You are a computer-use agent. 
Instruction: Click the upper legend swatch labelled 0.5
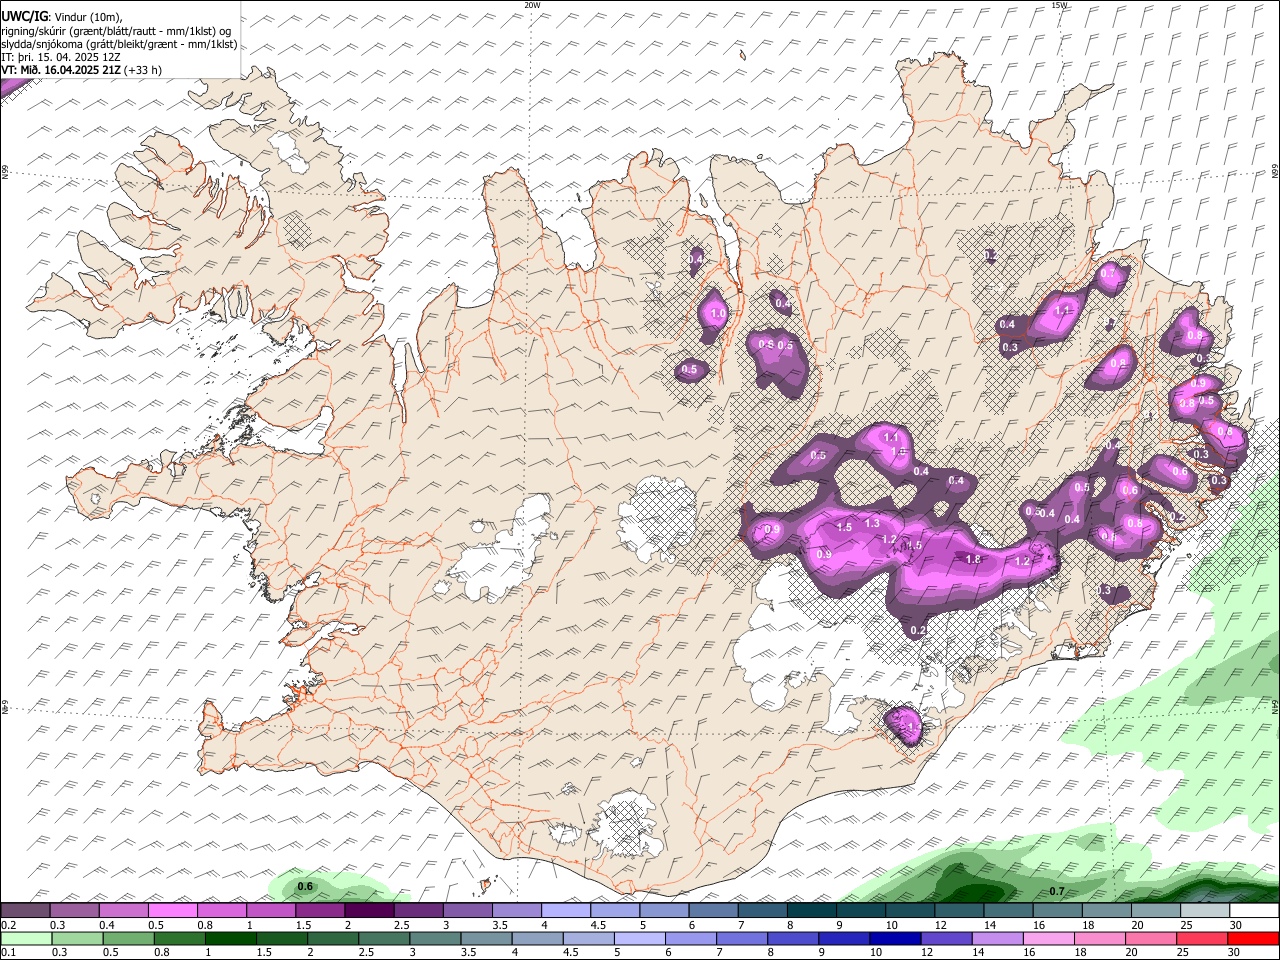[172, 910]
